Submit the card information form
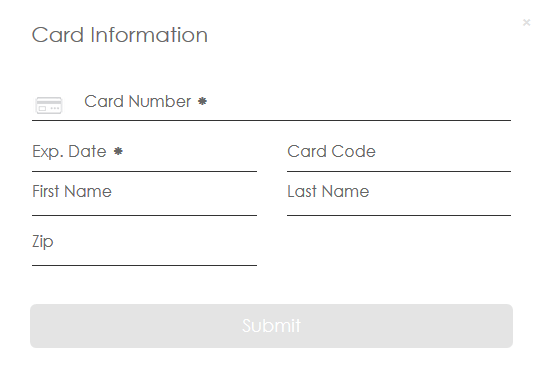The image size is (541, 367). (x=271, y=326)
